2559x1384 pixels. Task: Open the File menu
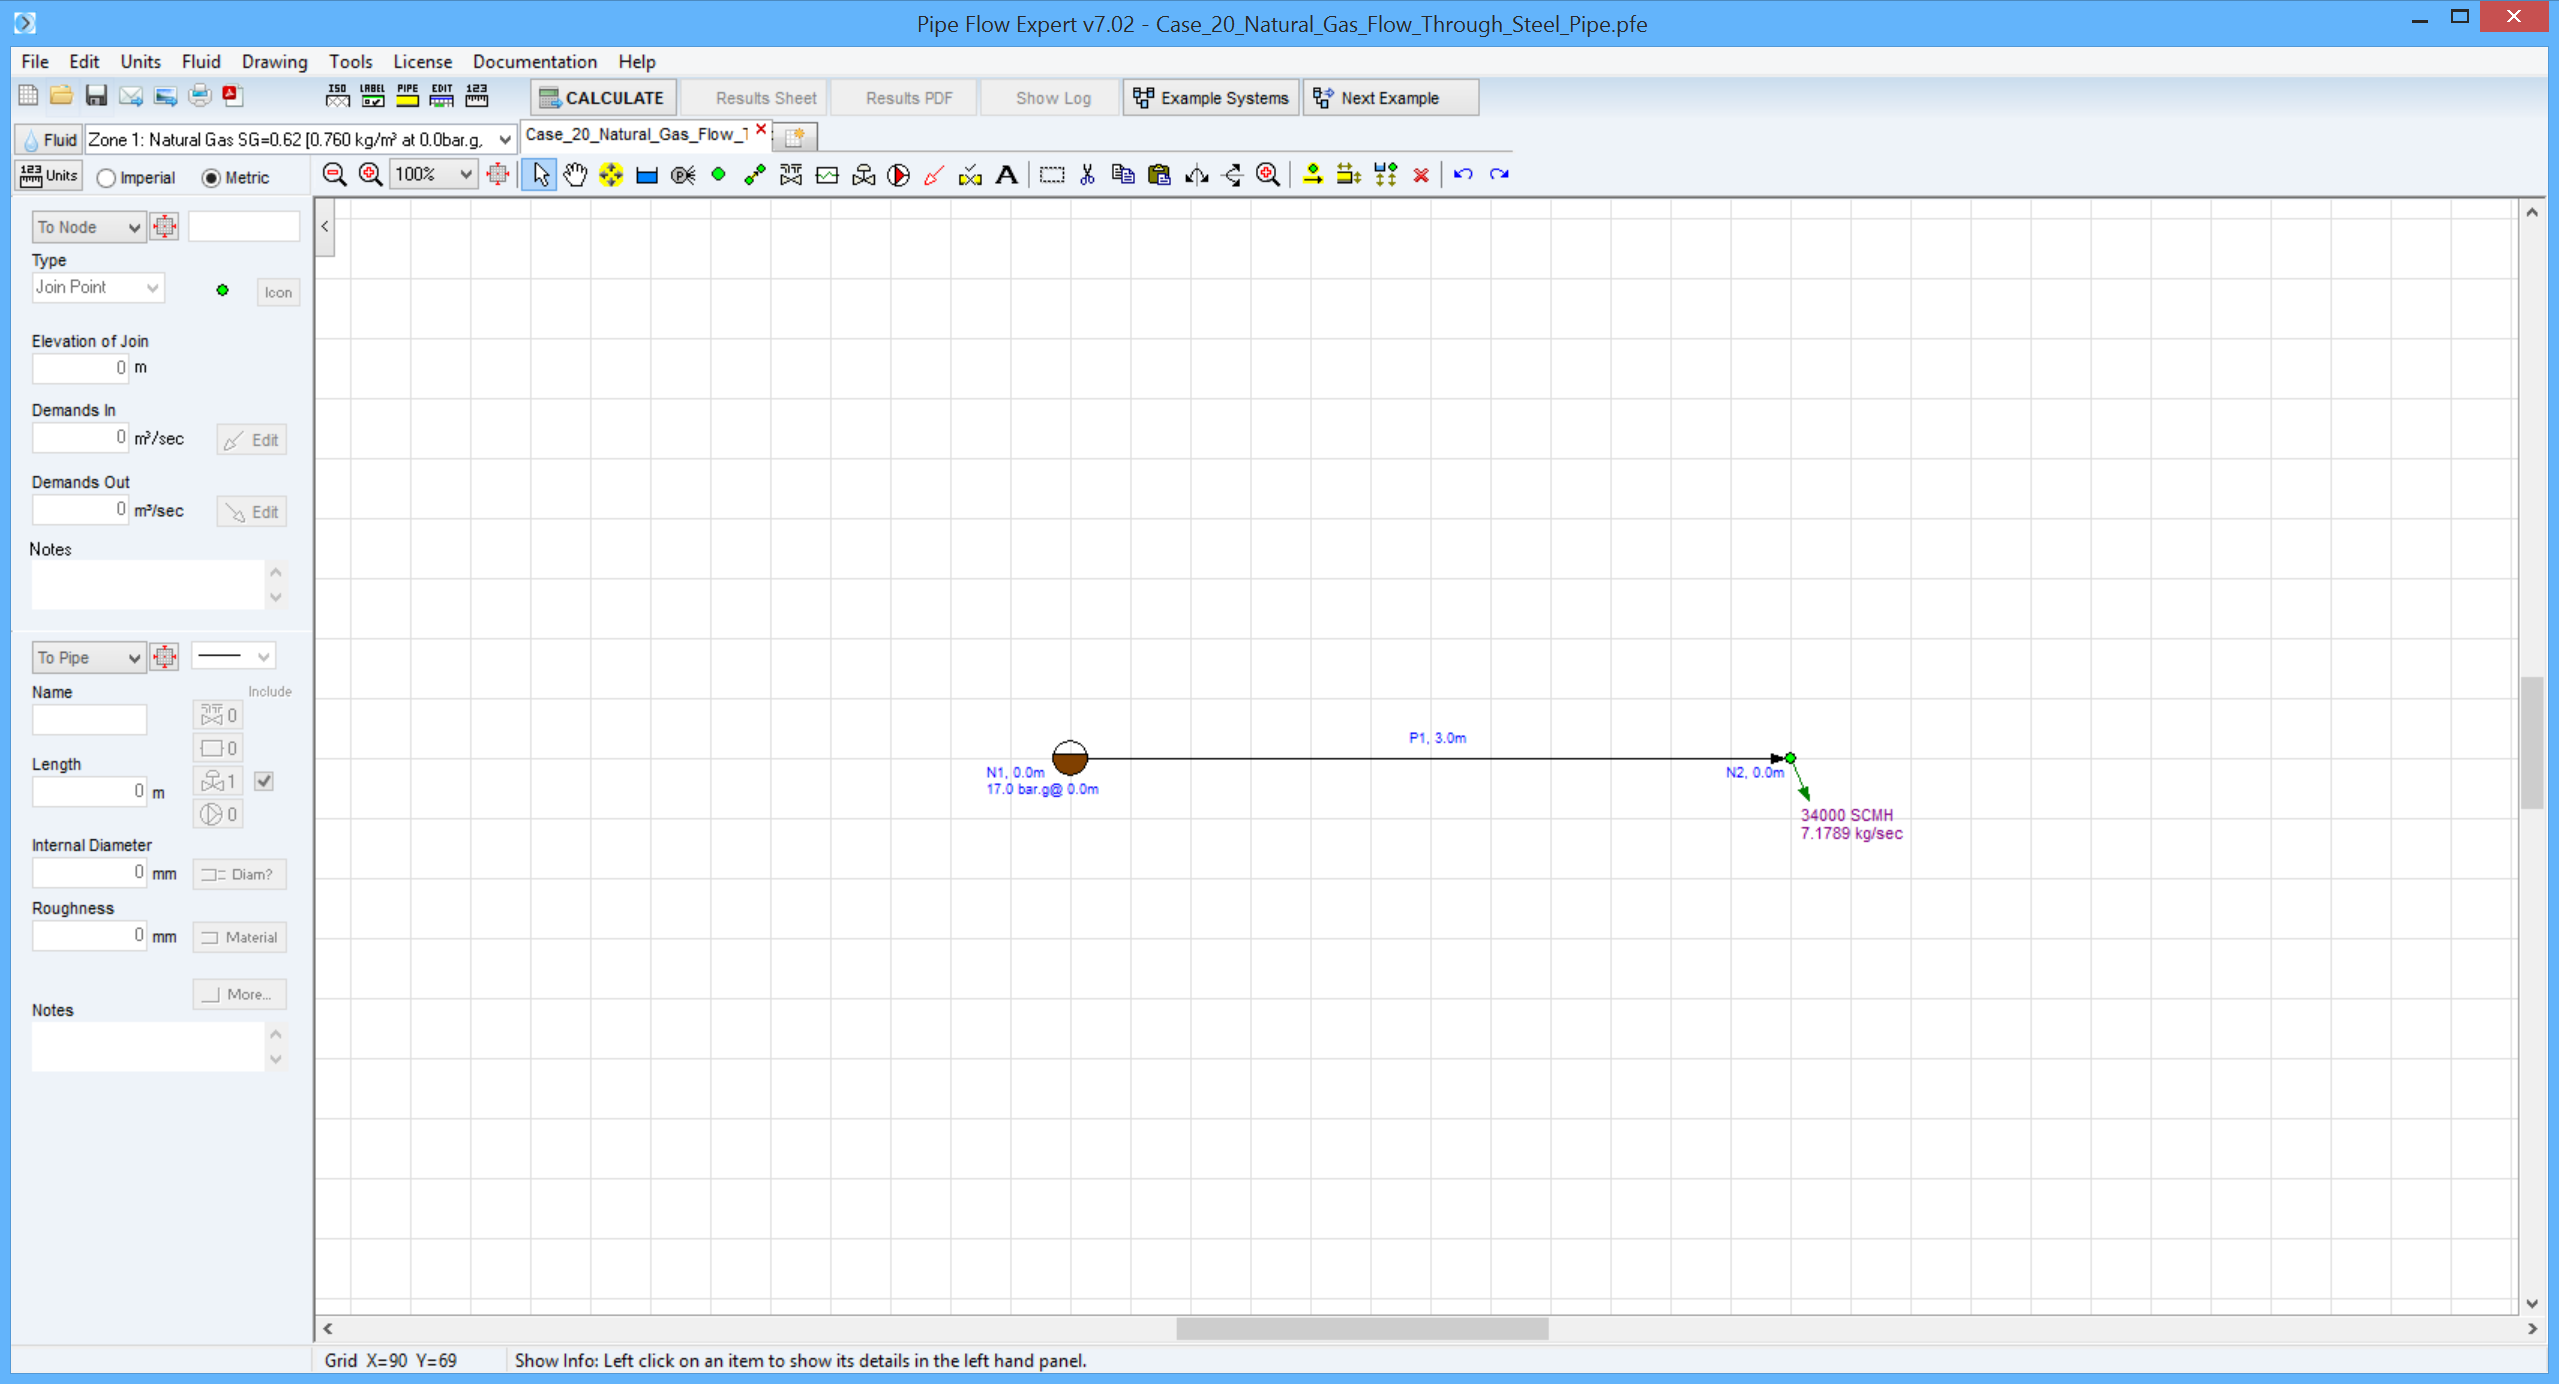tap(35, 62)
